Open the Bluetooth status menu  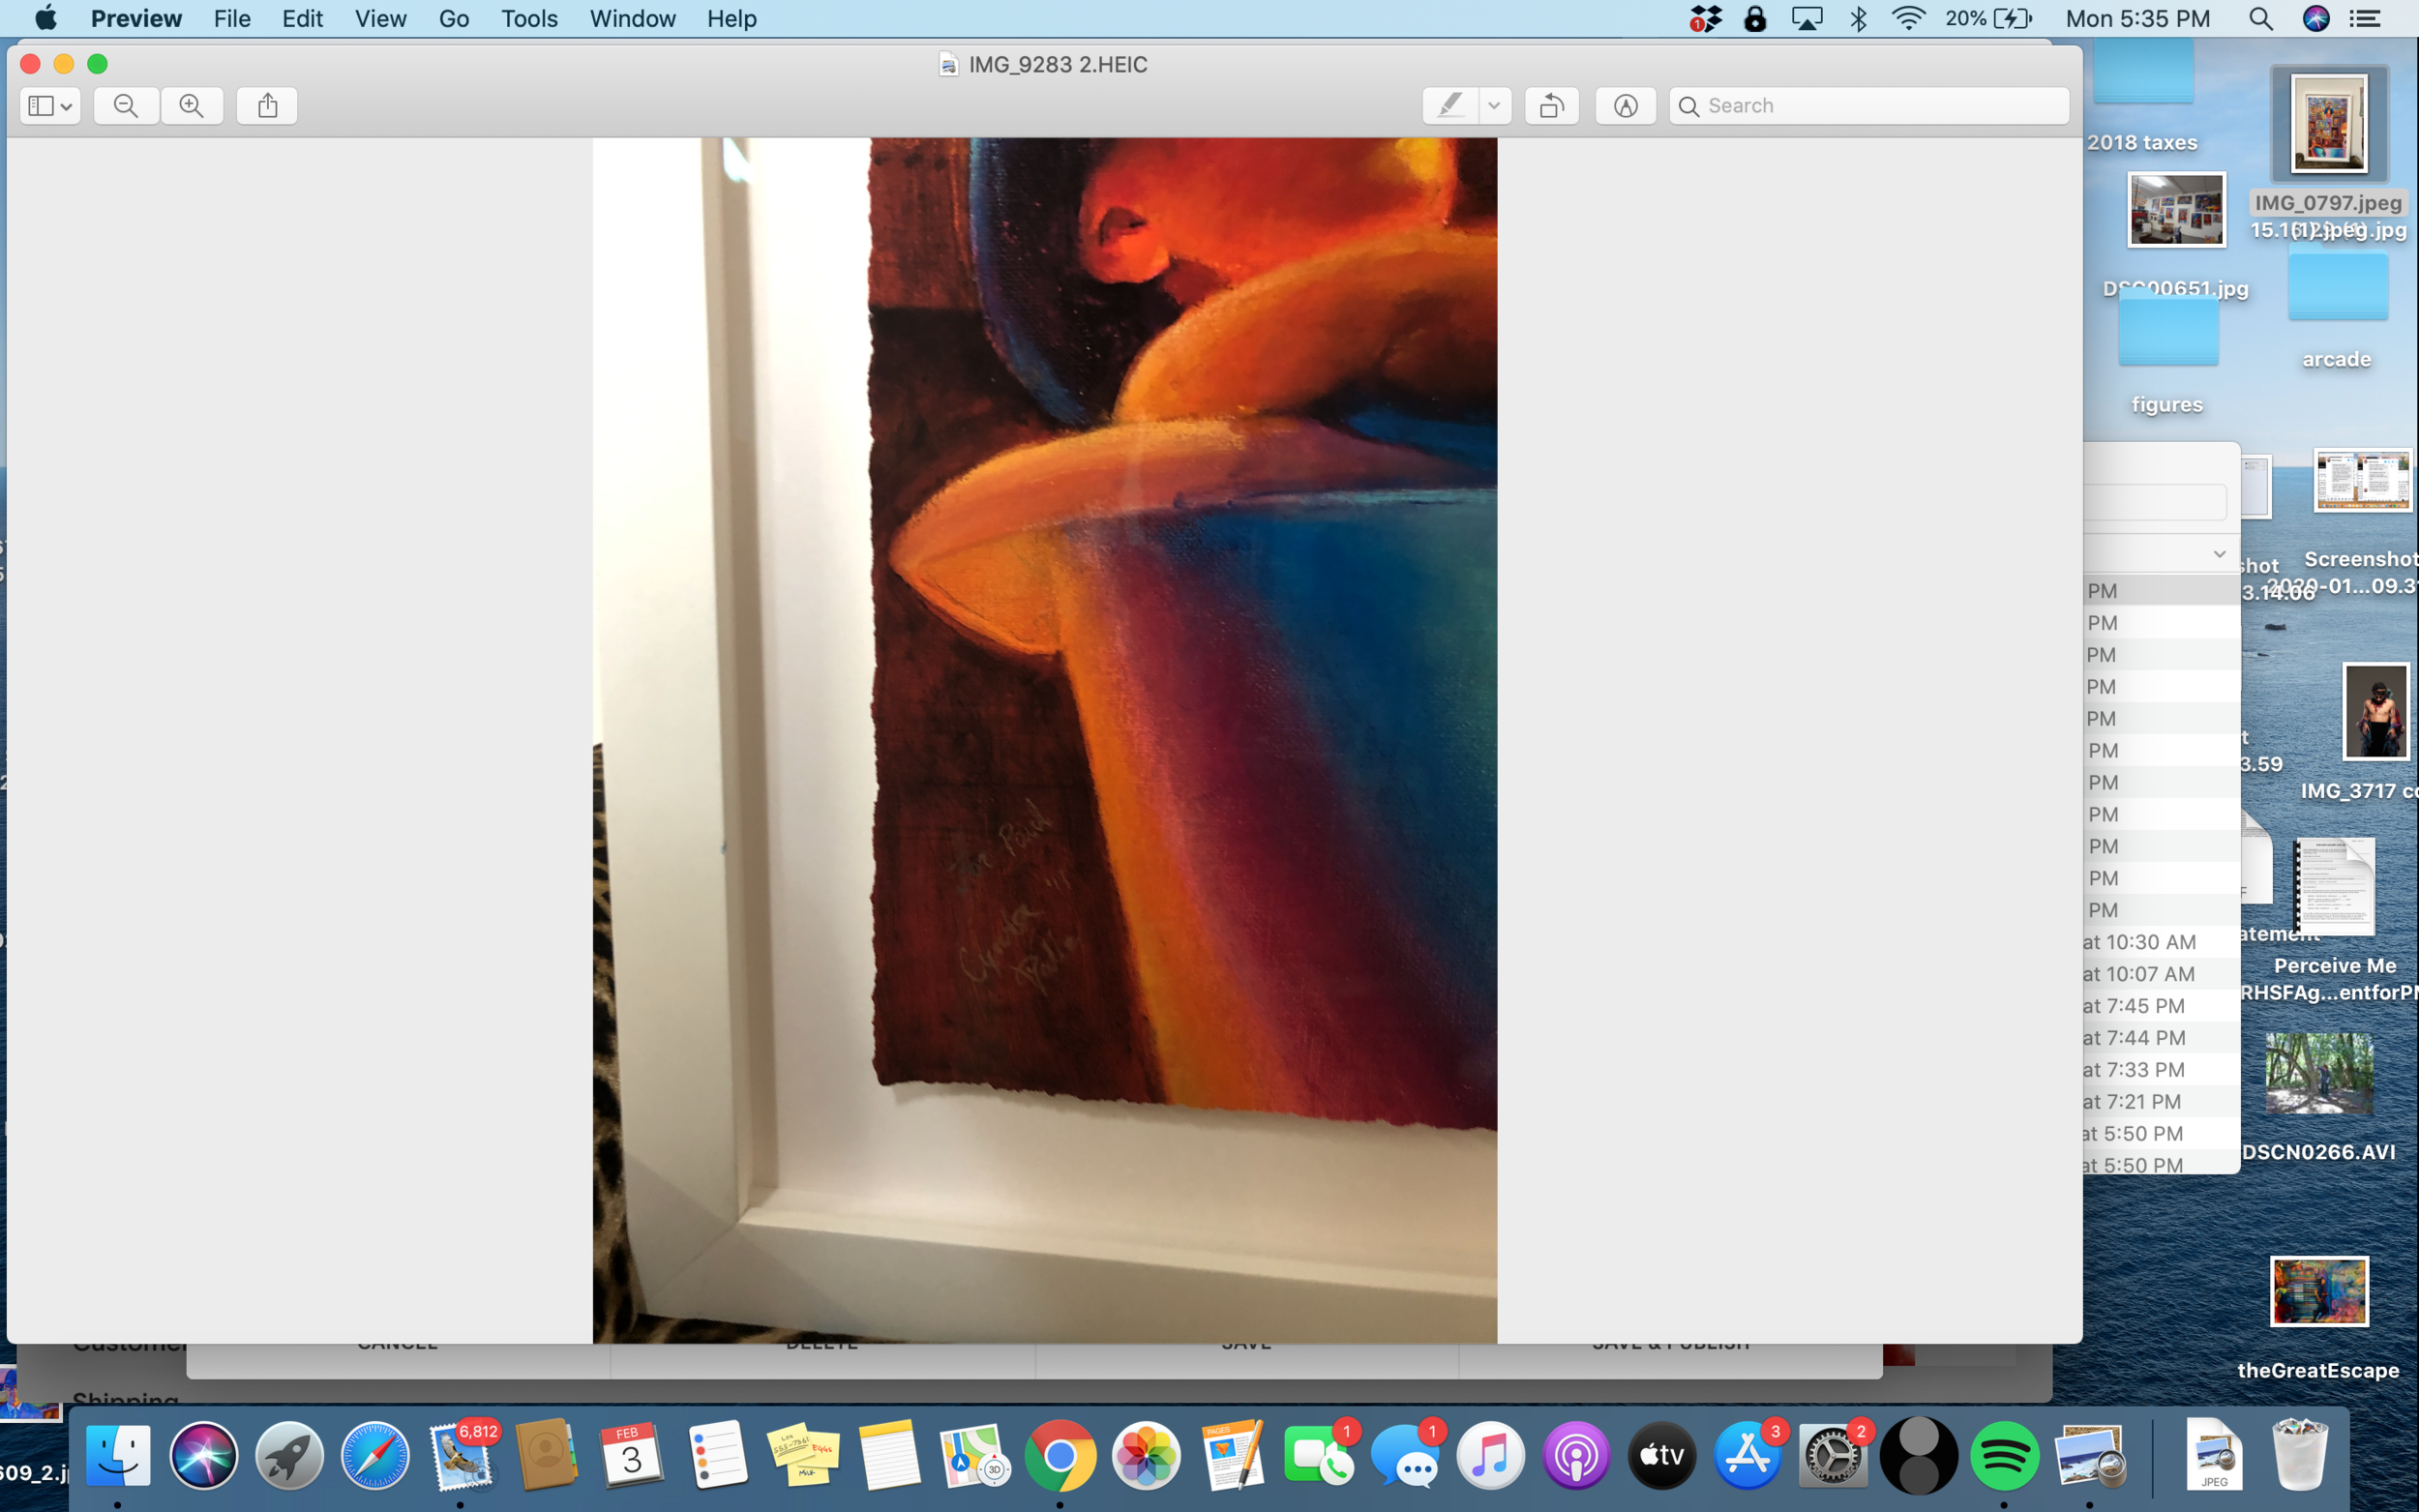[1859, 18]
